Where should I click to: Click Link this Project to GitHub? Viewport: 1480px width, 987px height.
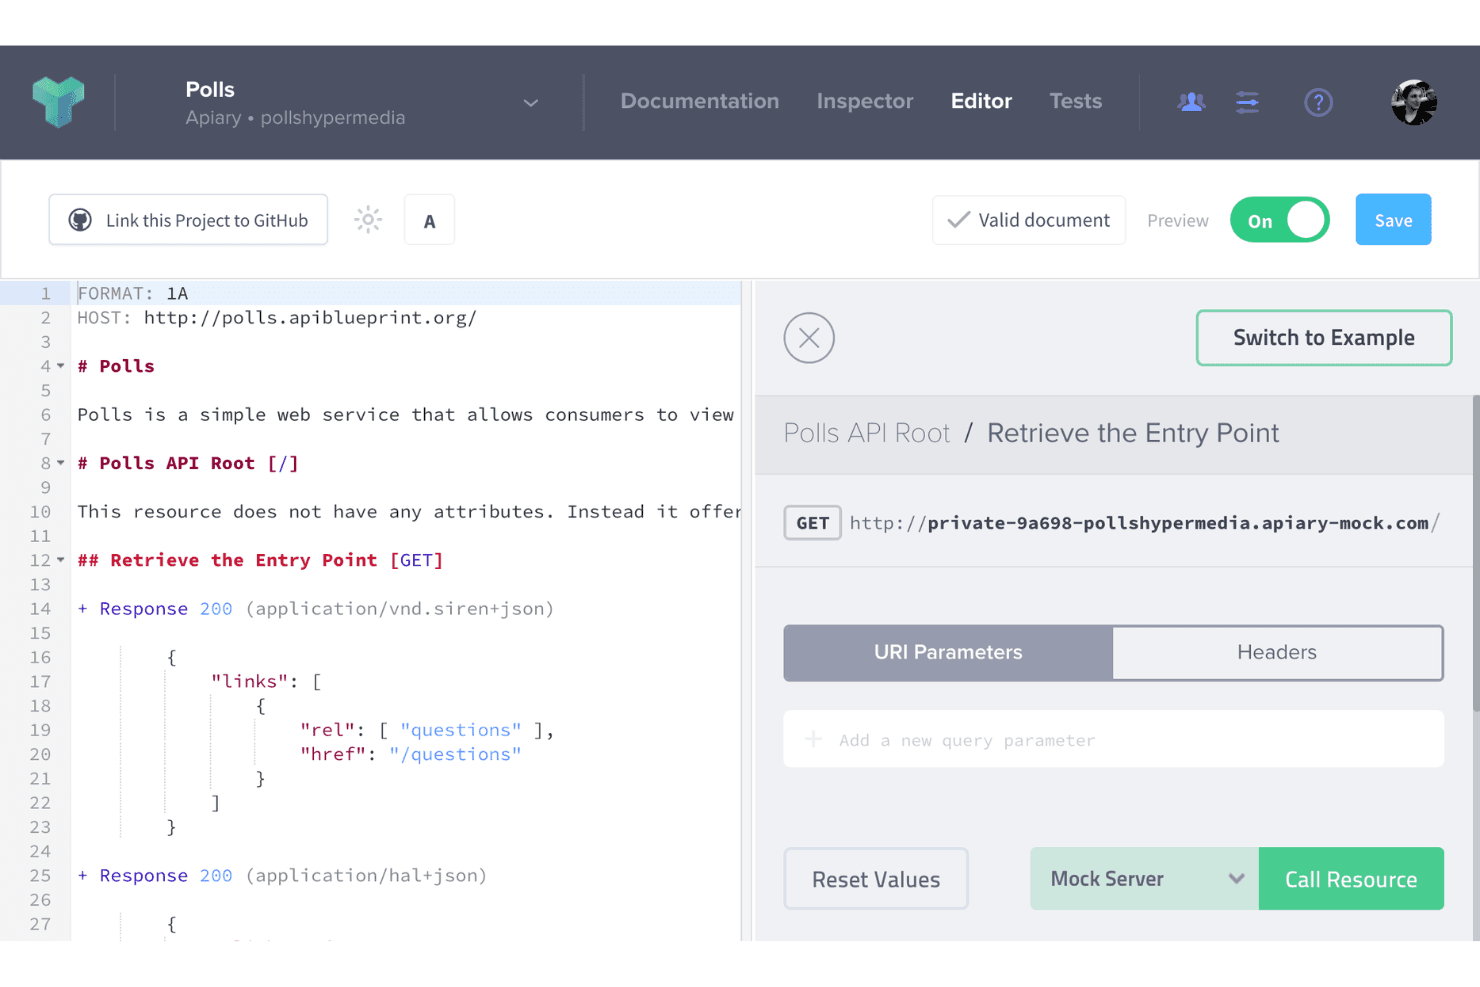[188, 220]
